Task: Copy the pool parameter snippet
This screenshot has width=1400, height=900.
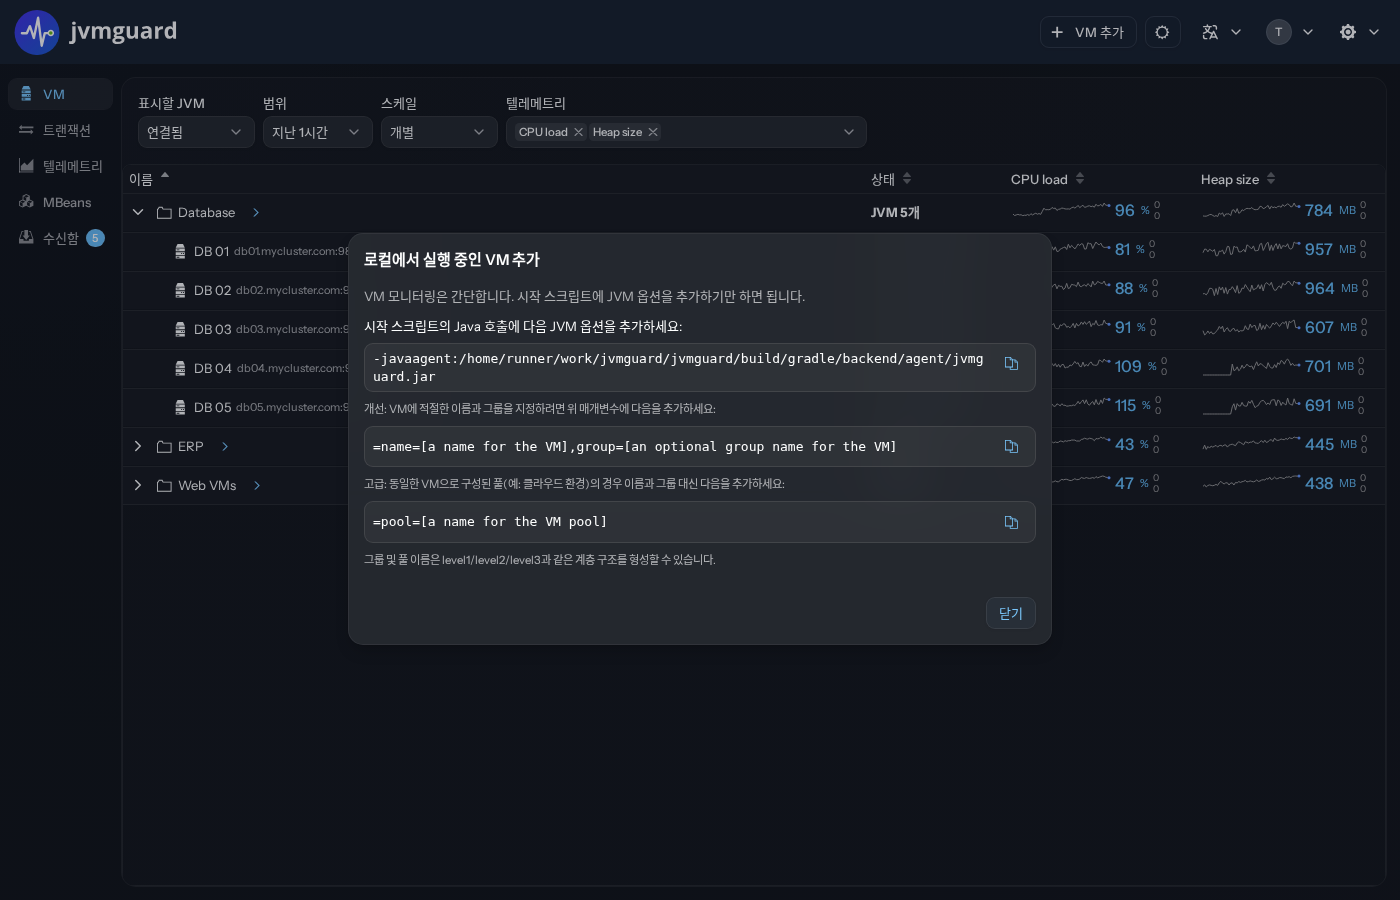Action: click(1011, 522)
